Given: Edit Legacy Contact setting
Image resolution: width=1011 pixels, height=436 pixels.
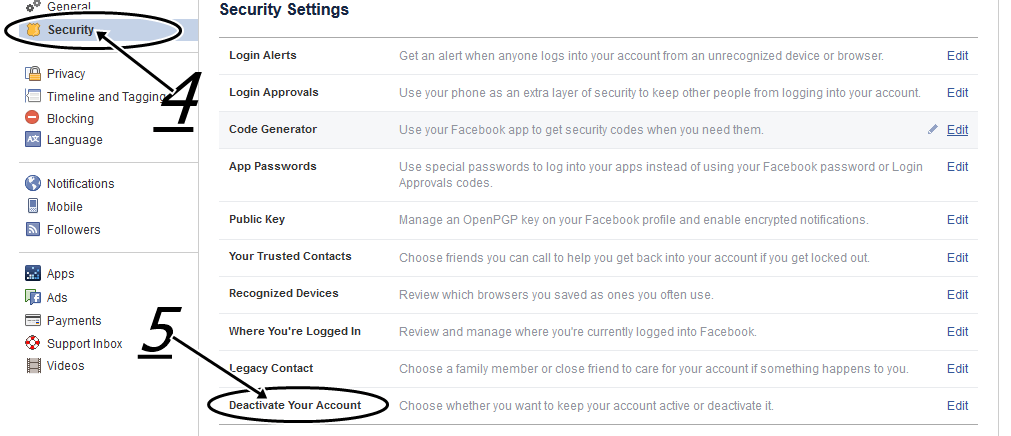Looking at the screenshot, I should pyautogui.click(x=957, y=368).
